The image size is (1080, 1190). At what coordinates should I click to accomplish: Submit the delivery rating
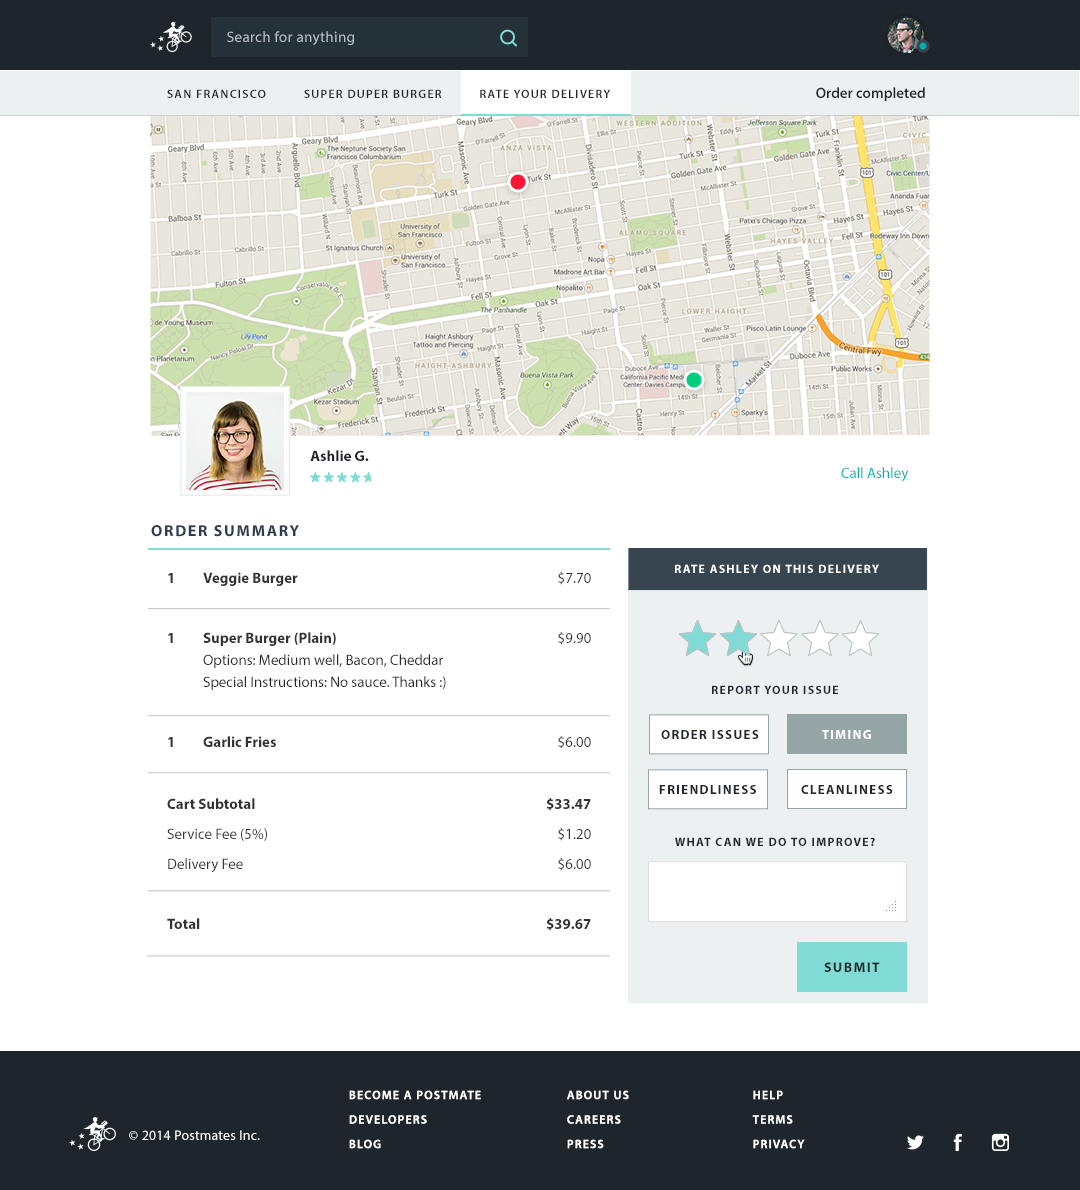[x=852, y=967]
